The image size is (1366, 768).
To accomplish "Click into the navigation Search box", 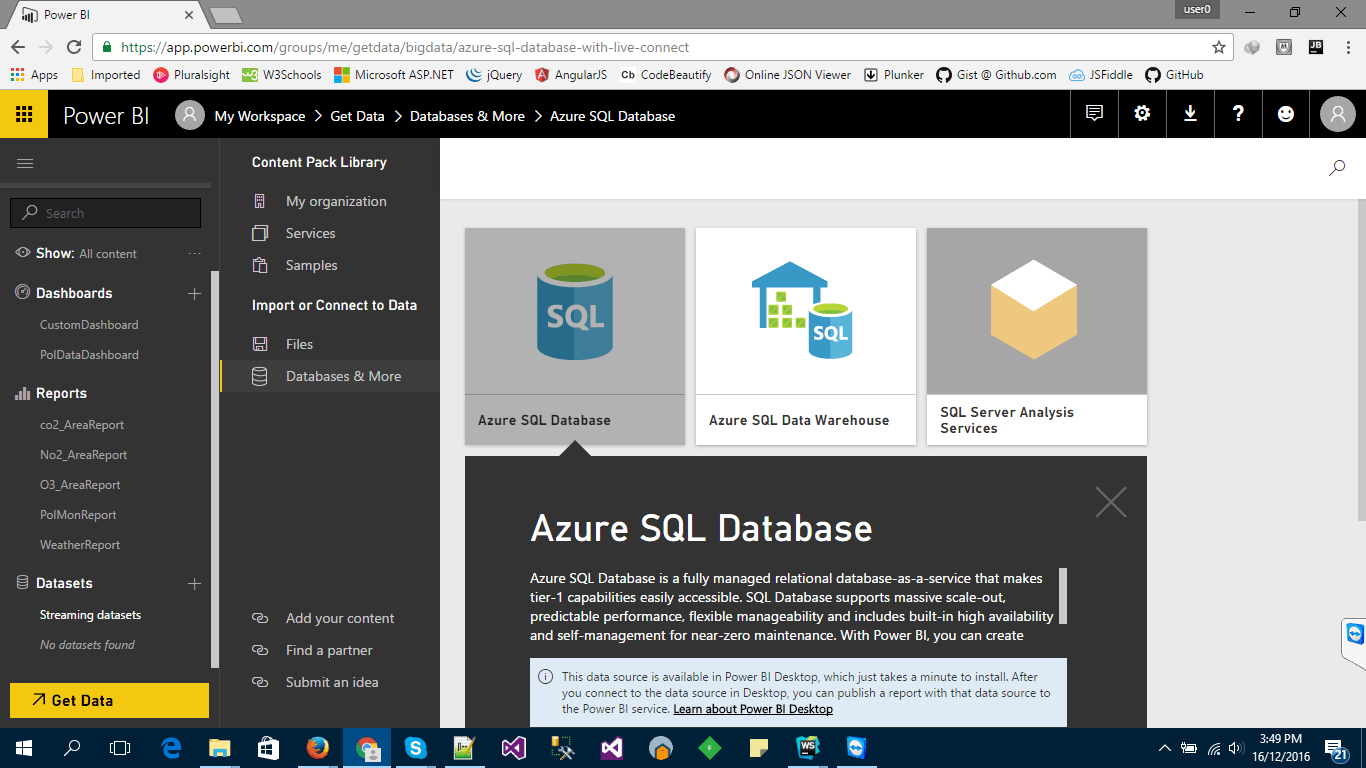I will click(x=105, y=213).
